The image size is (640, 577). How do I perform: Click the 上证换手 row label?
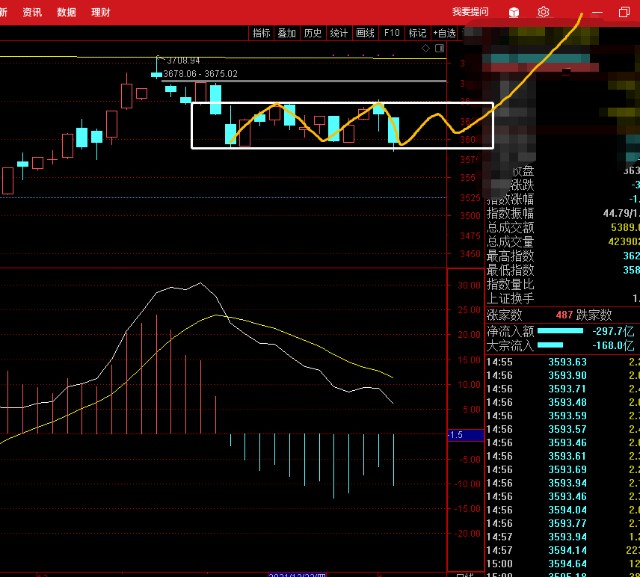[x=510, y=298]
